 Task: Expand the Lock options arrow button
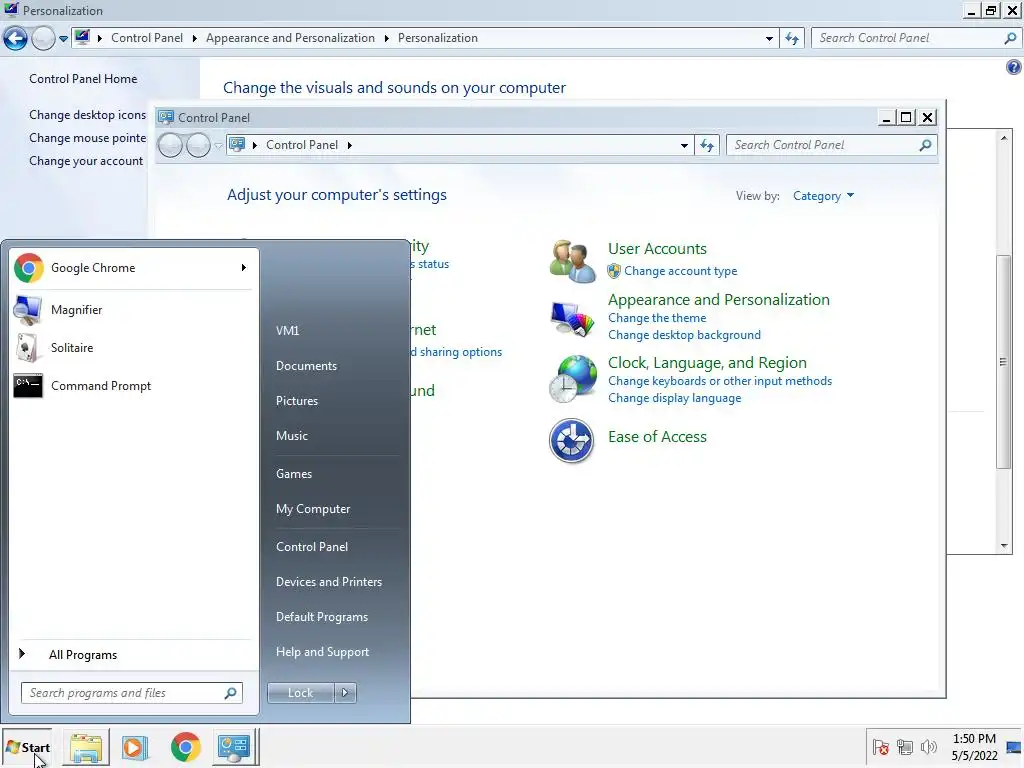[345, 693]
